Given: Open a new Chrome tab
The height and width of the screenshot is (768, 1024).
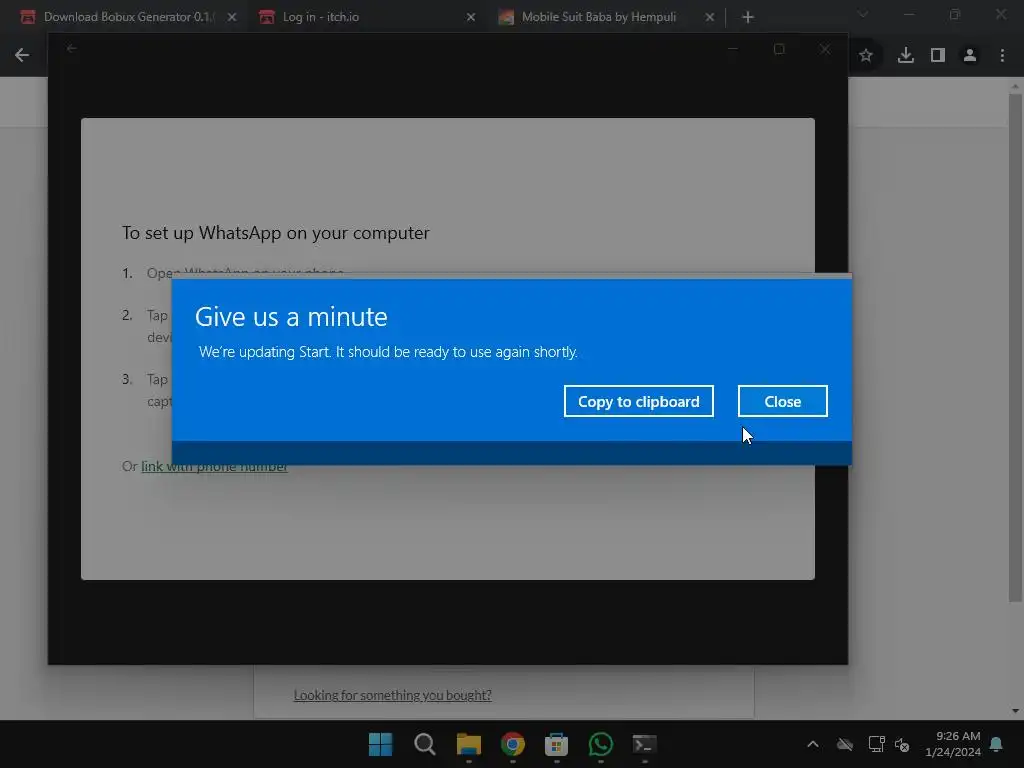Looking at the screenshot, I should [748, 17].
